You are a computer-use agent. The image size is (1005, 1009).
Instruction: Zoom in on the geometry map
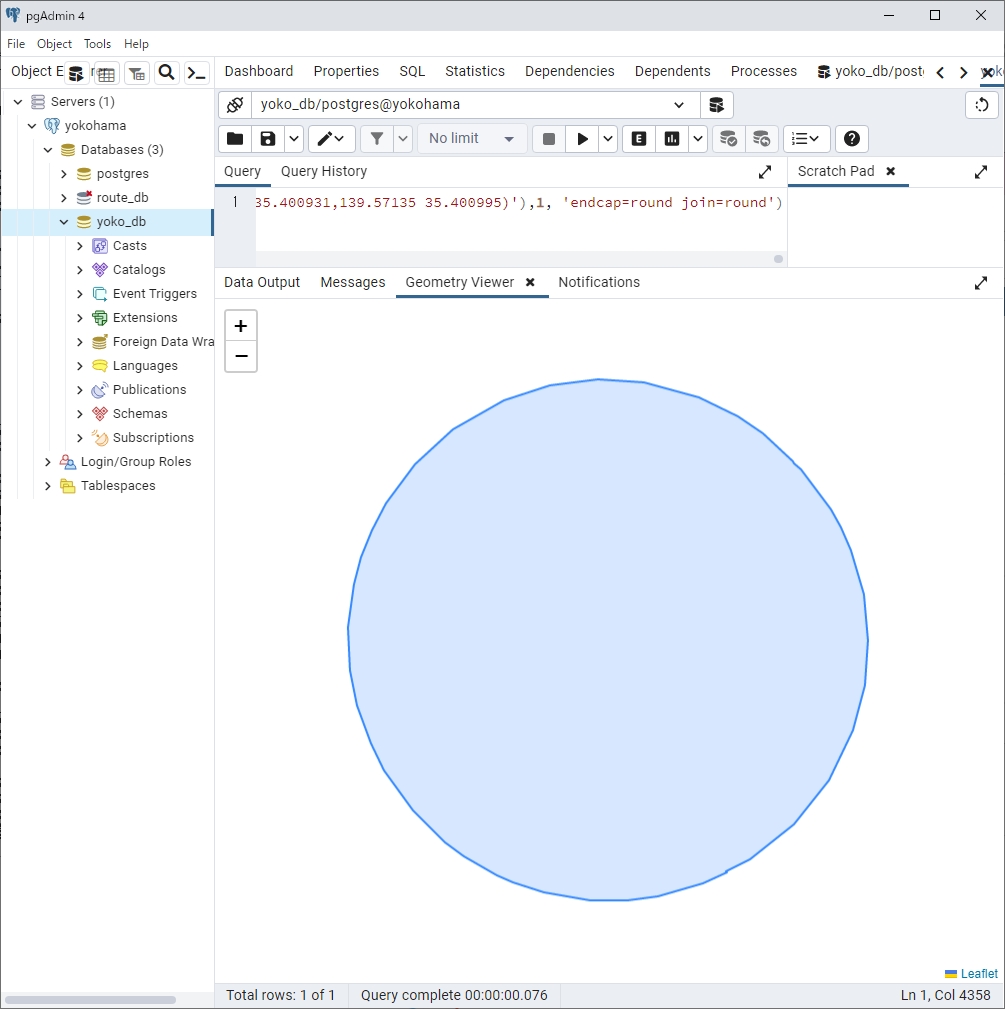[x=241, y=326]
